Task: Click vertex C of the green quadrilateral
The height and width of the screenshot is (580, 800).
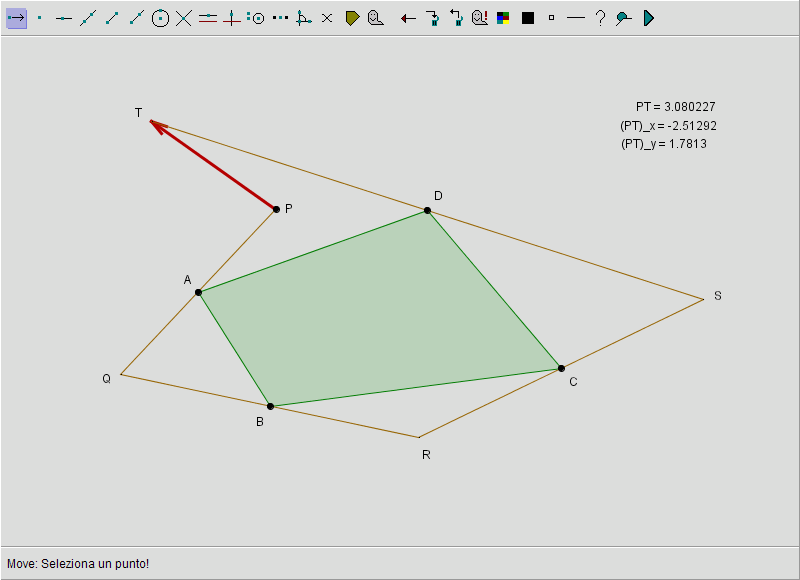Action: coord(561,368)
